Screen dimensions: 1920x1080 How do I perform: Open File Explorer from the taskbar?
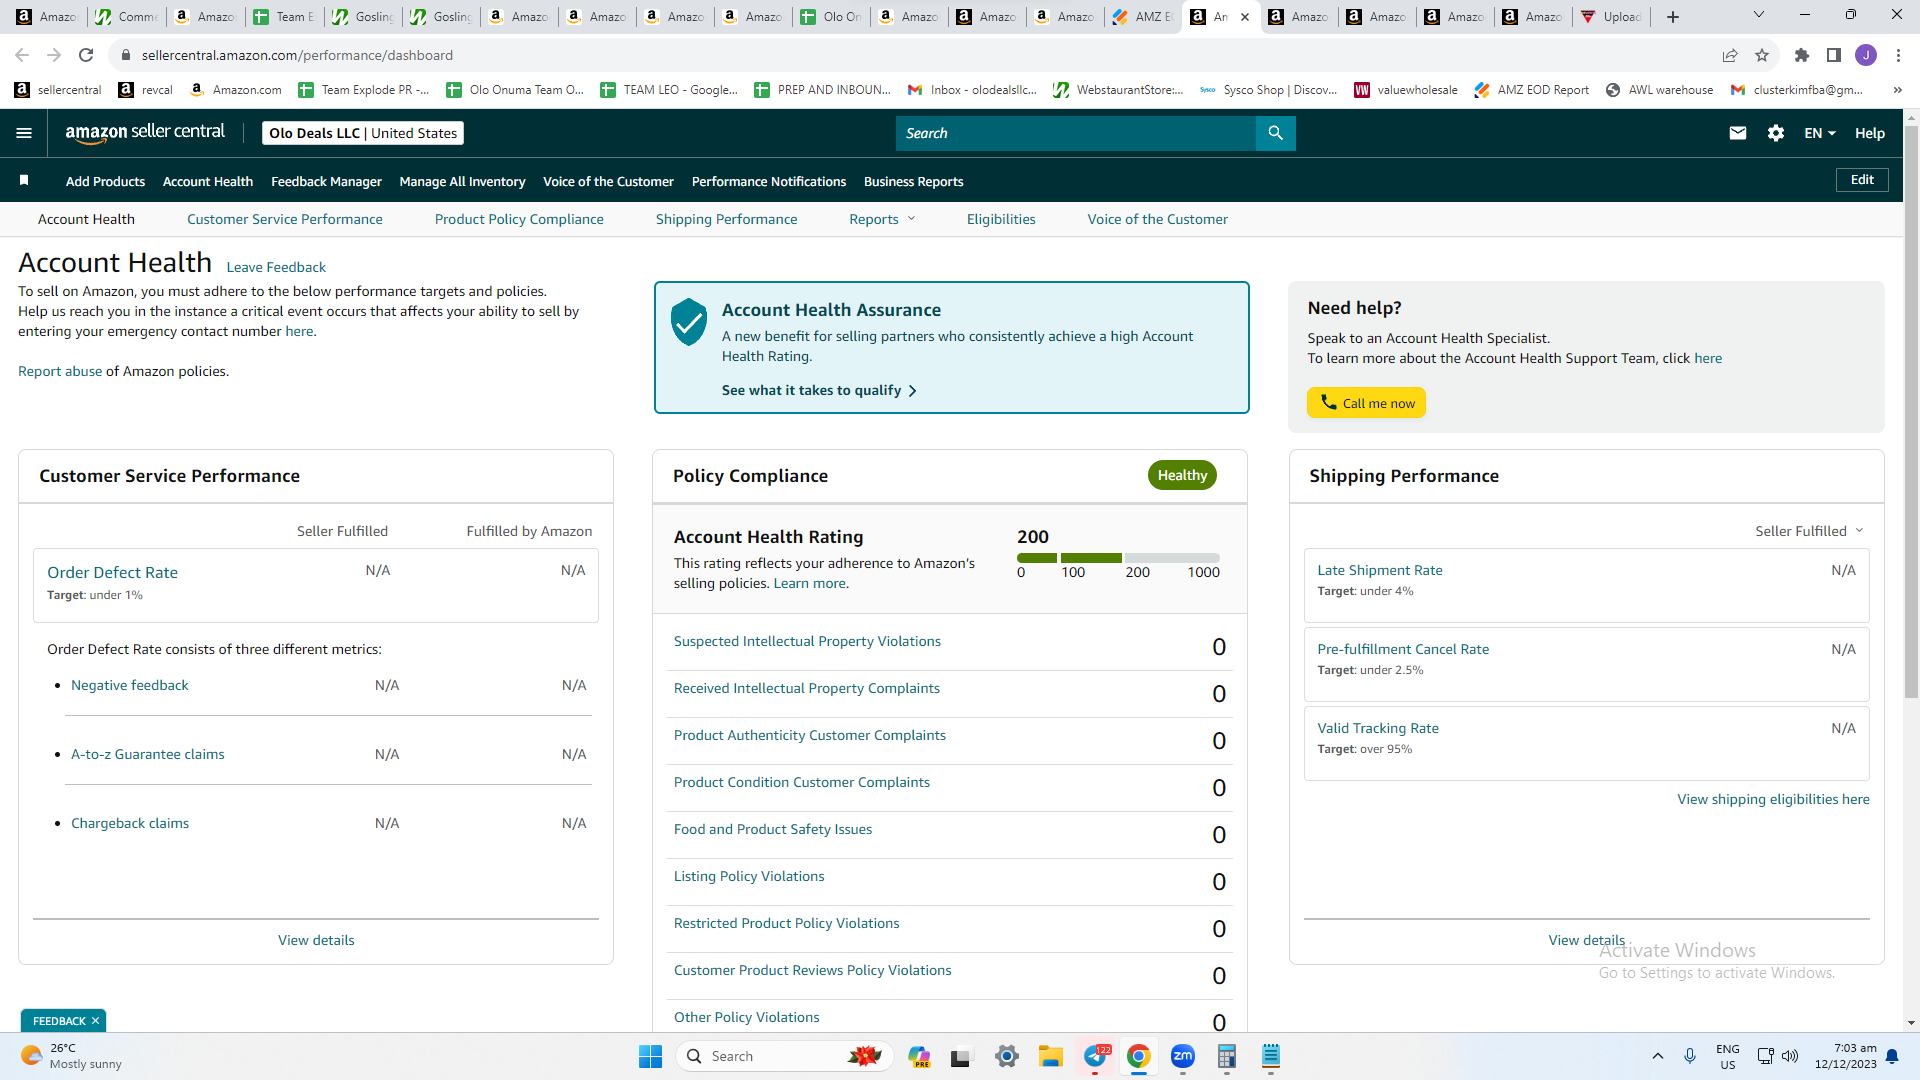pyautogui.click(x=1050, y=1056)
